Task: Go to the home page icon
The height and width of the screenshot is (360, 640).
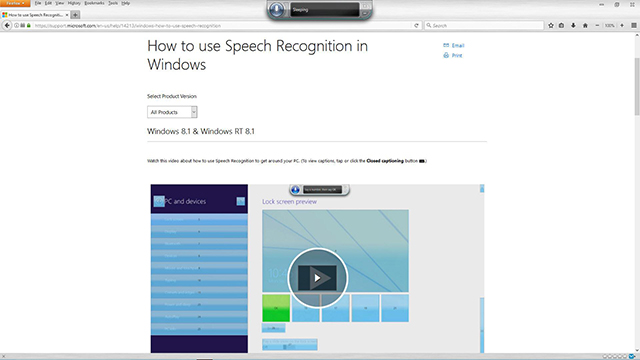Action: [x=585, y=25]
